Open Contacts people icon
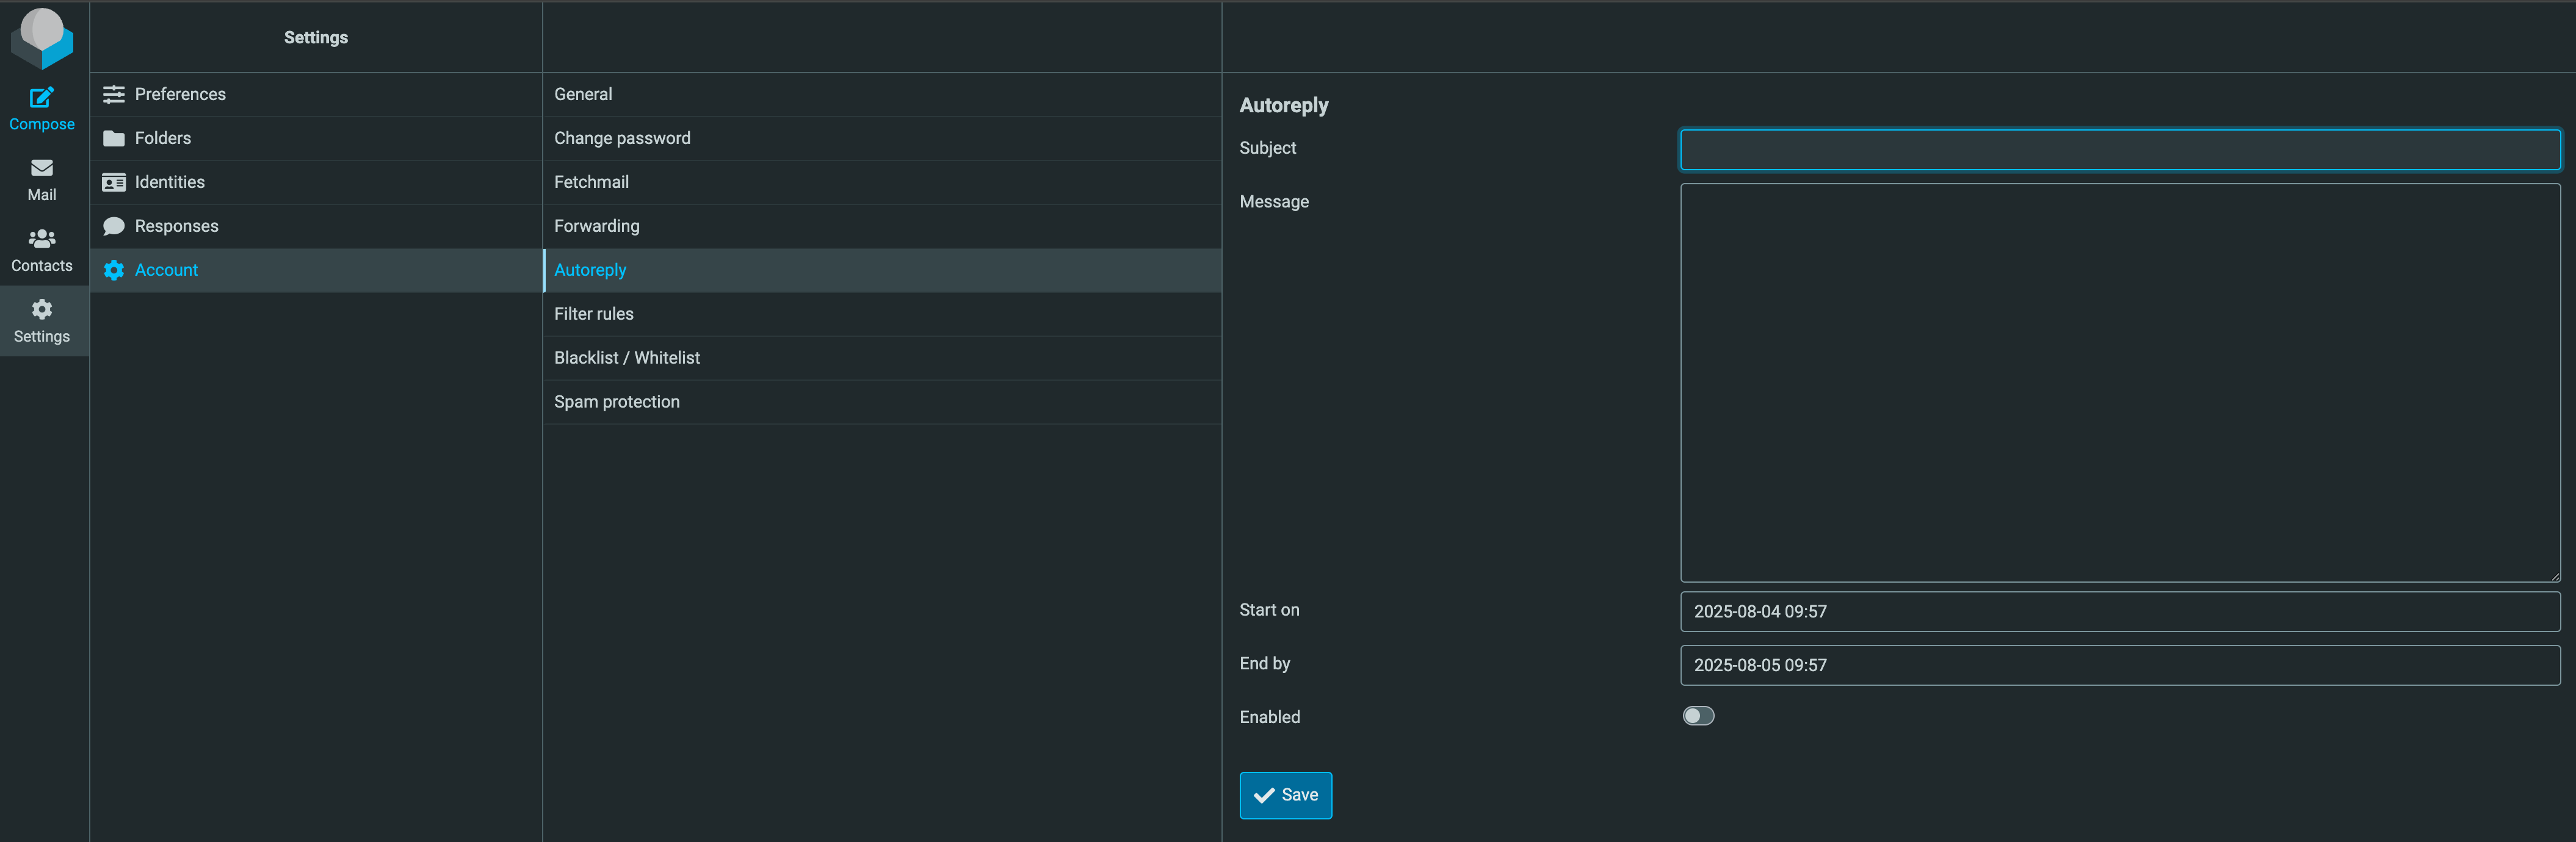The image size is (2576, 842). 41,239
